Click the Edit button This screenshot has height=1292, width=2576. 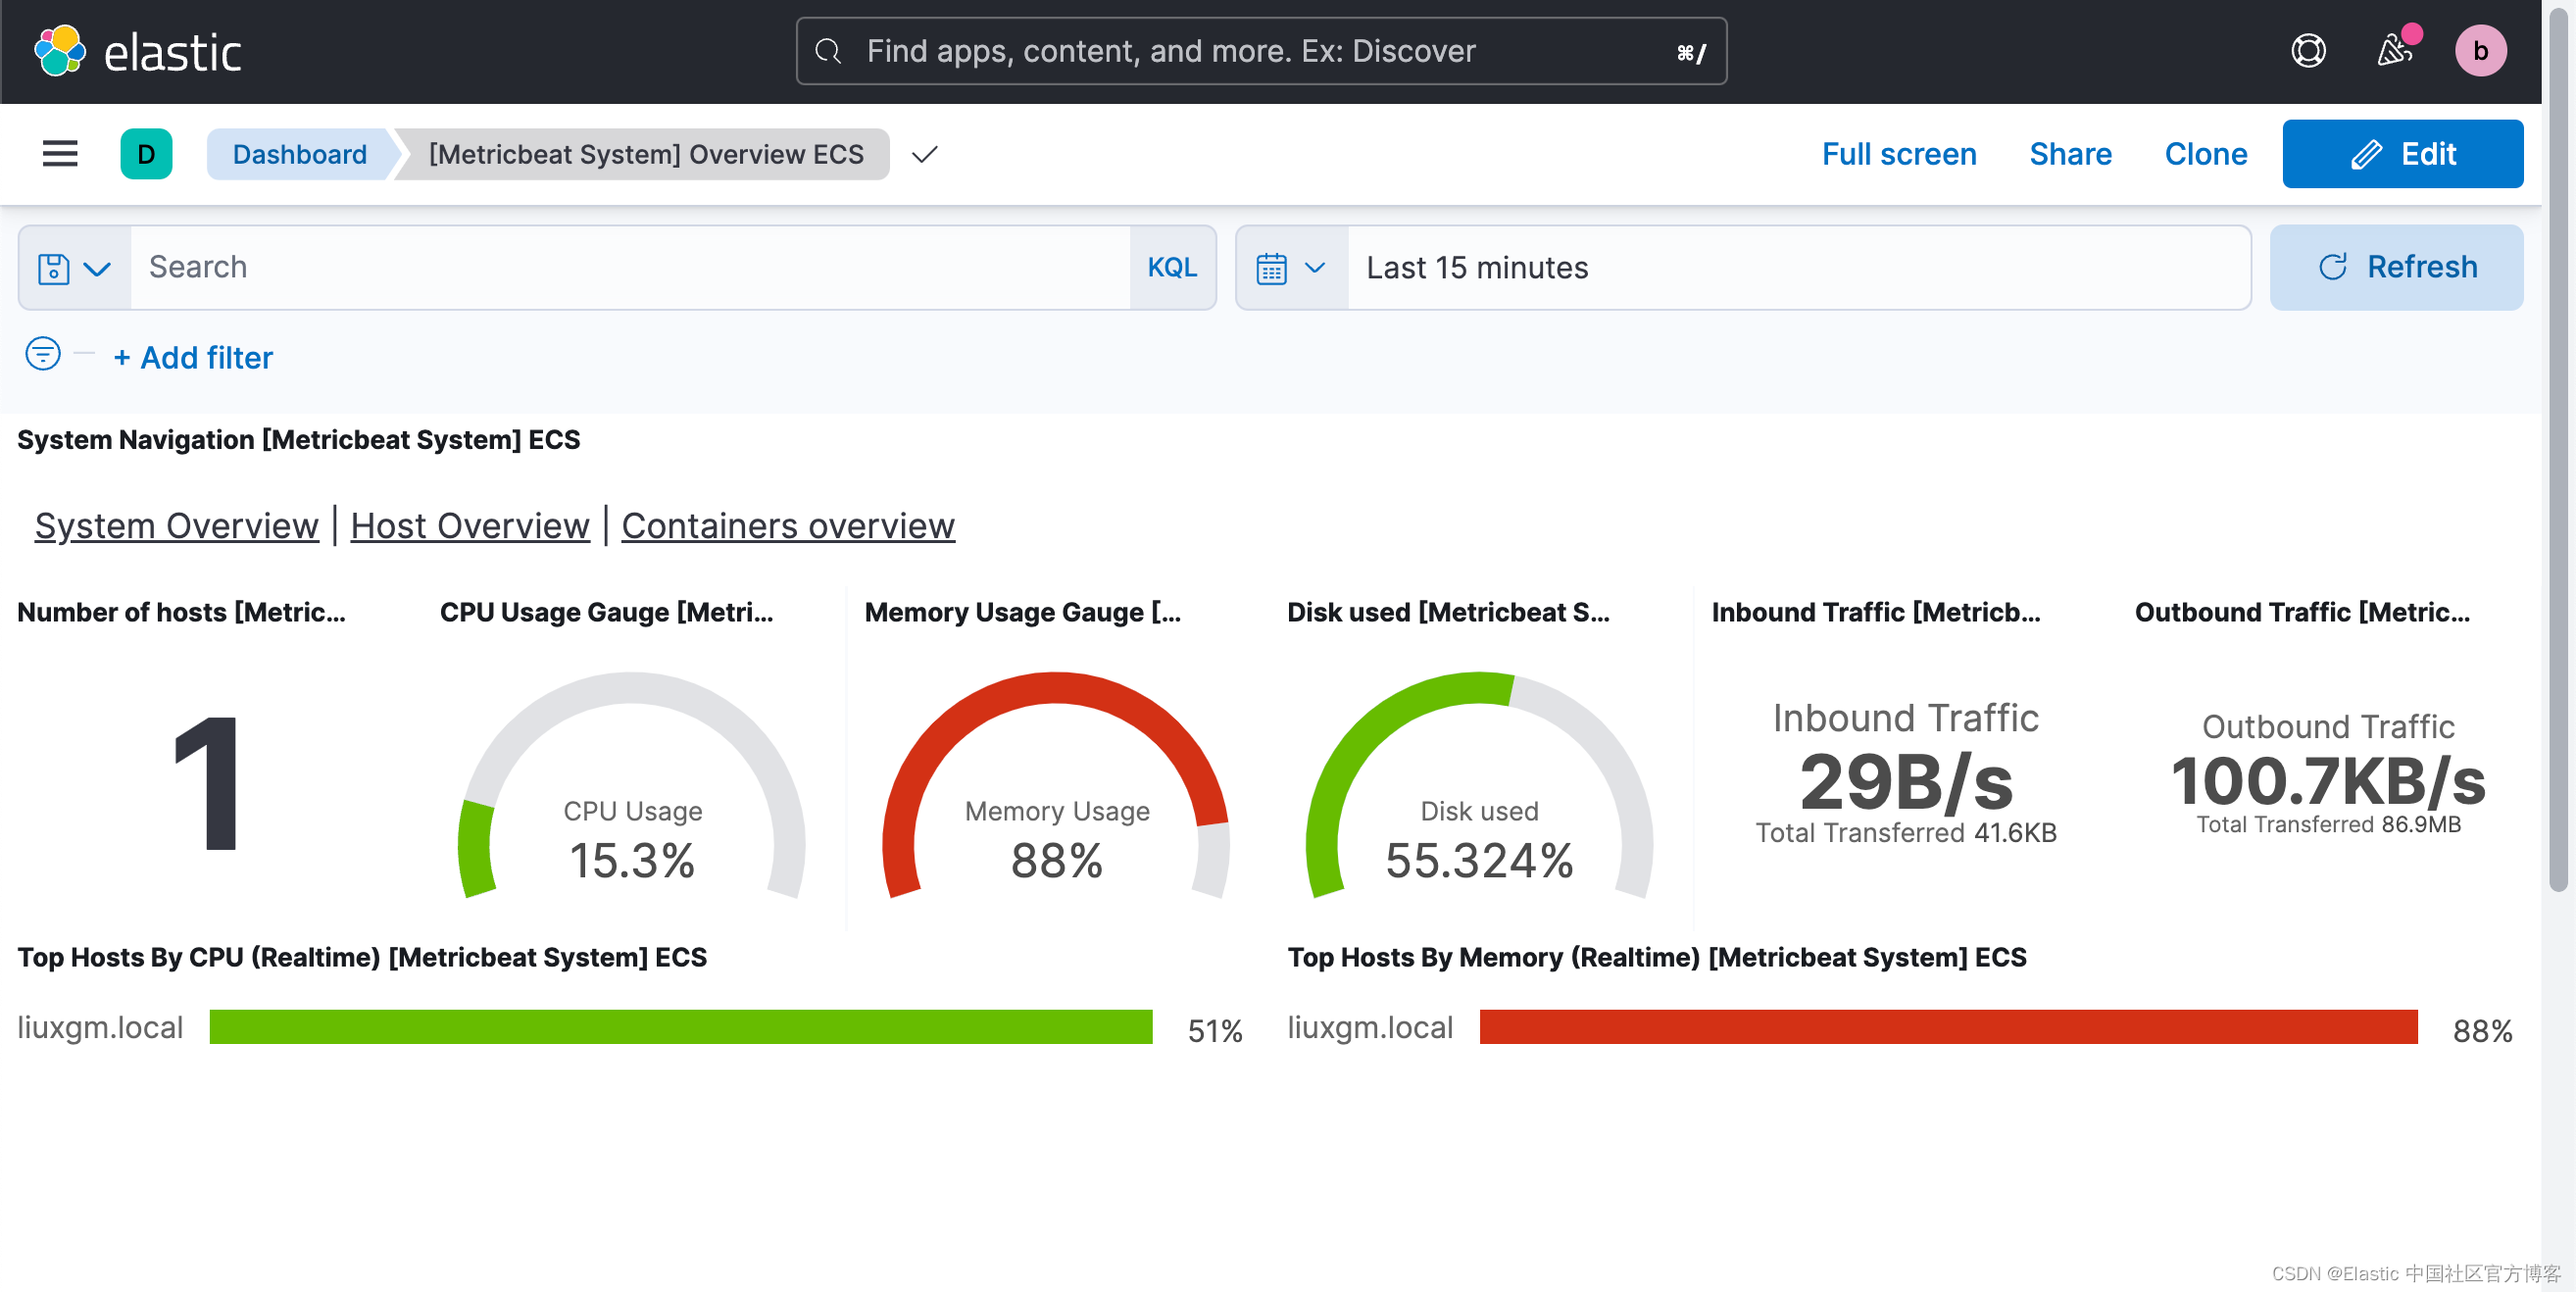pyautogui.click(x=2403, y=153)
